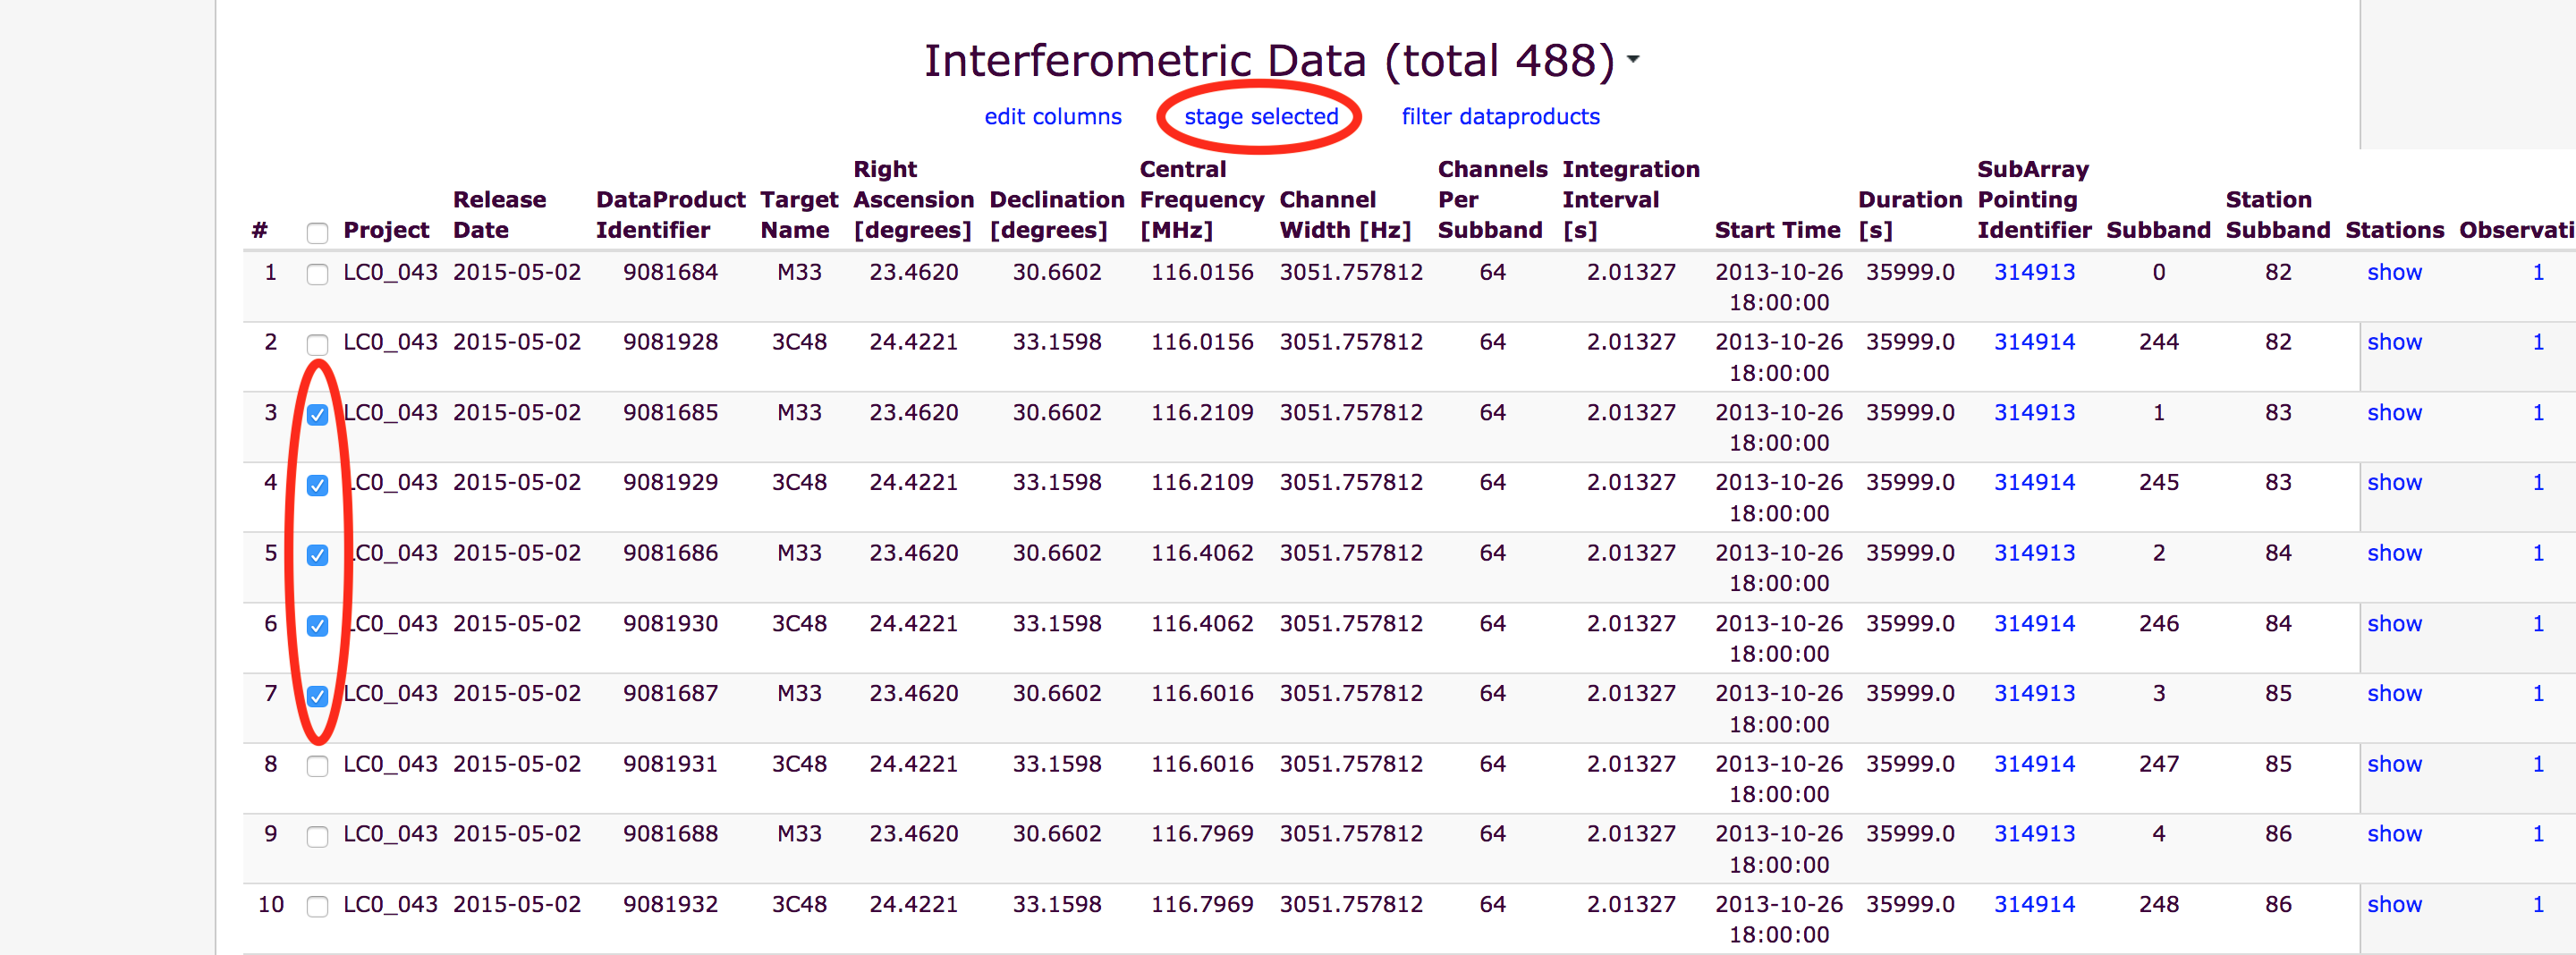Uncheck the box for row 3 (9081685)
2576x955 pixels.
[x=317, y=415]
